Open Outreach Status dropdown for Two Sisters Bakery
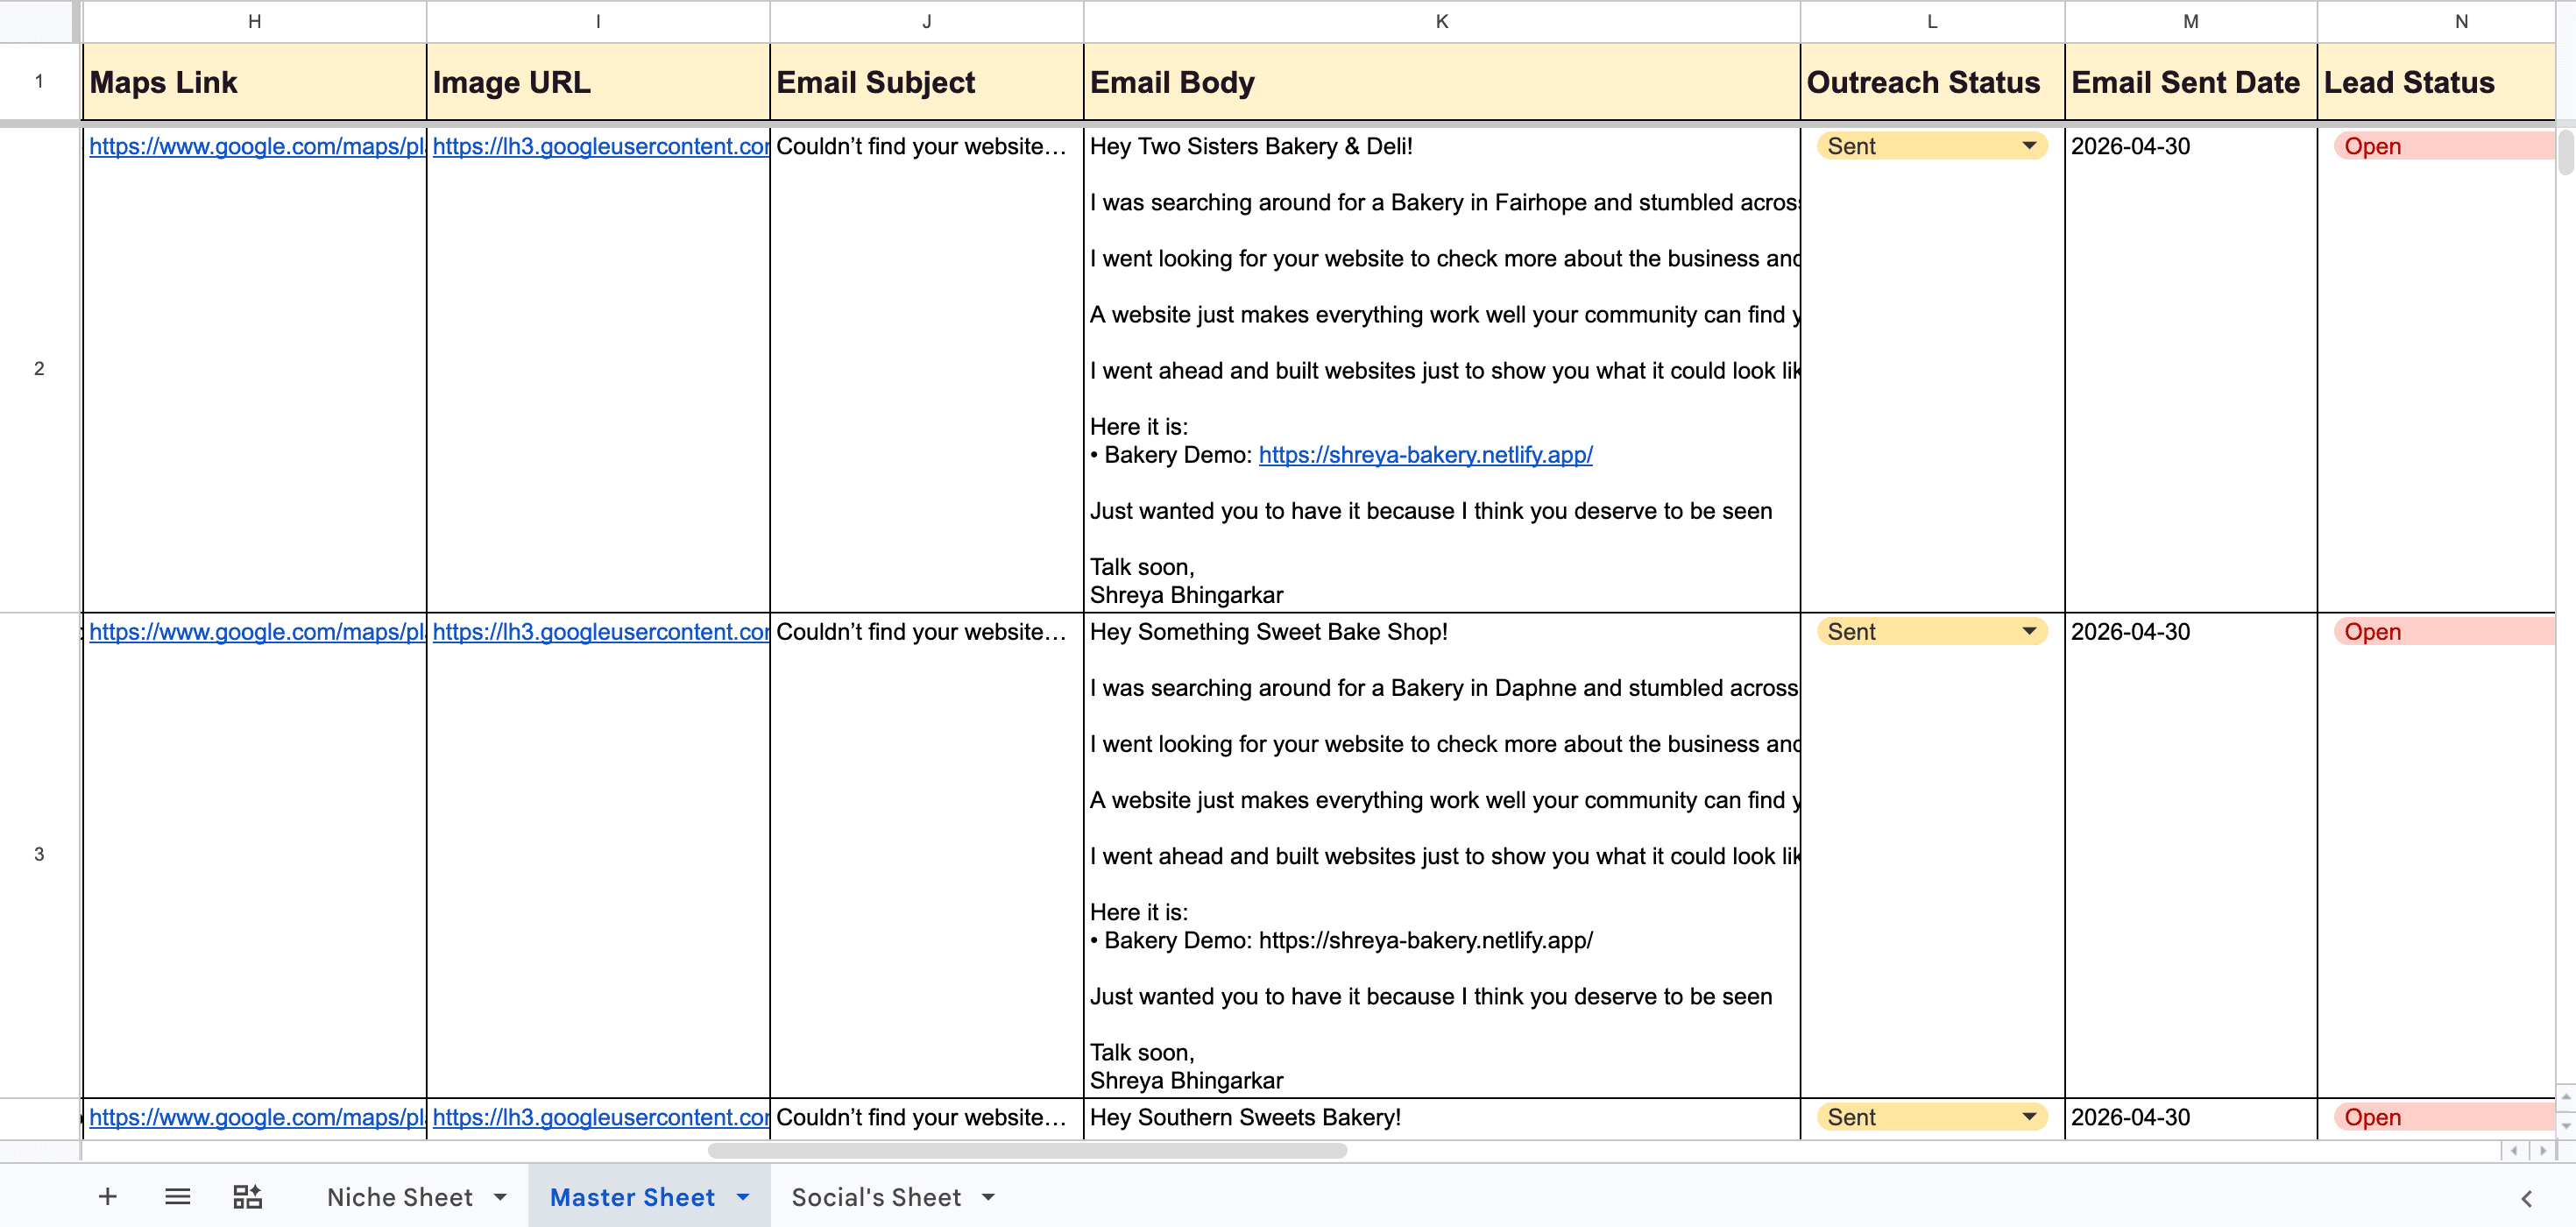 [x=2029, y=146]
